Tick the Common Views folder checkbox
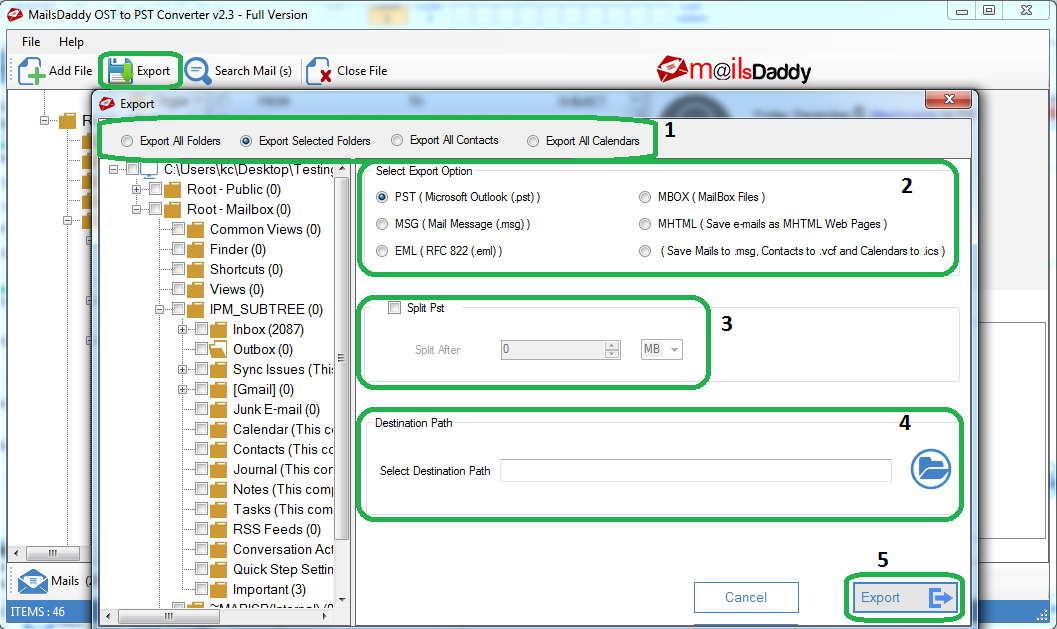 click(x=179, y=229)
